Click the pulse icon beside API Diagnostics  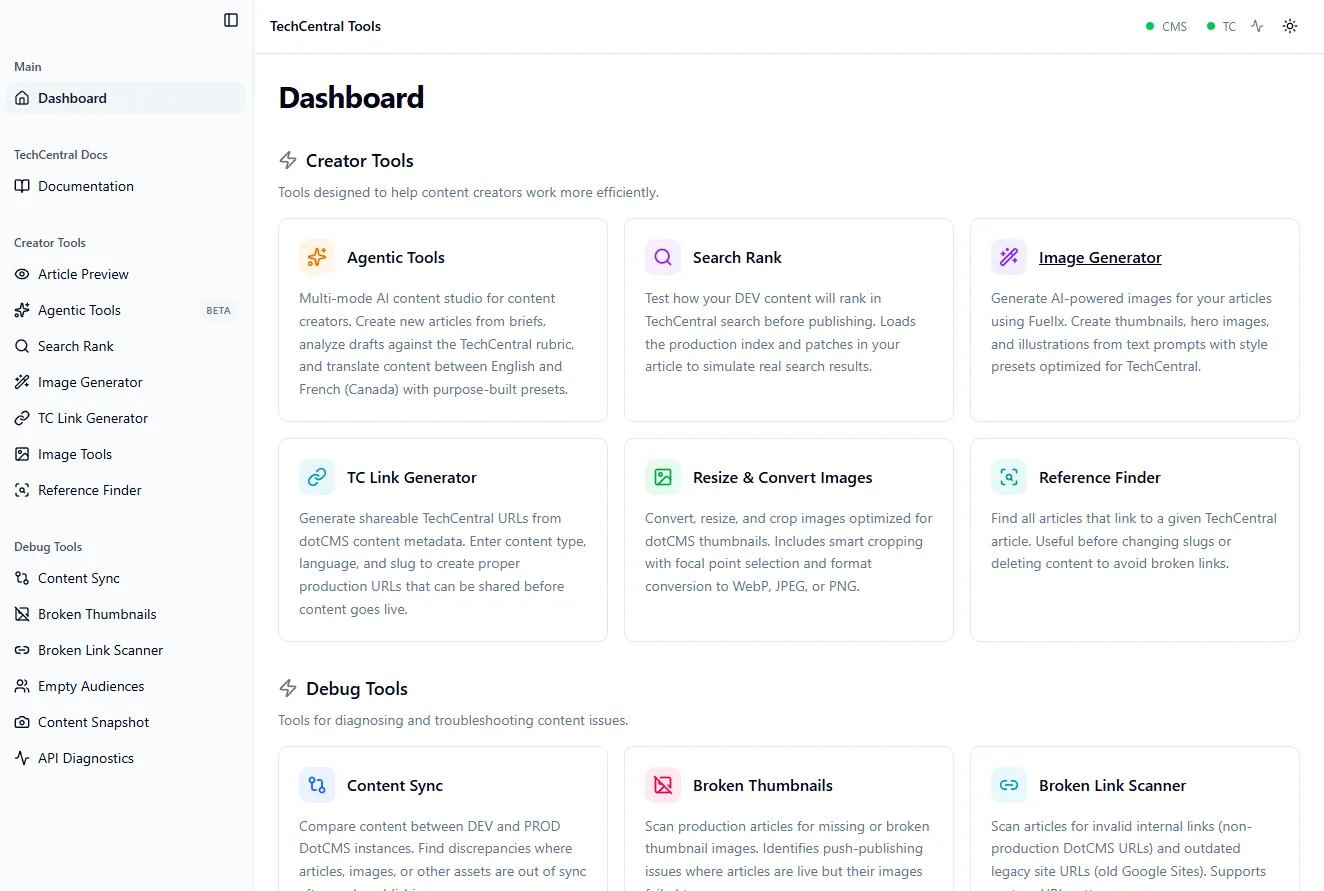point(22,758)
